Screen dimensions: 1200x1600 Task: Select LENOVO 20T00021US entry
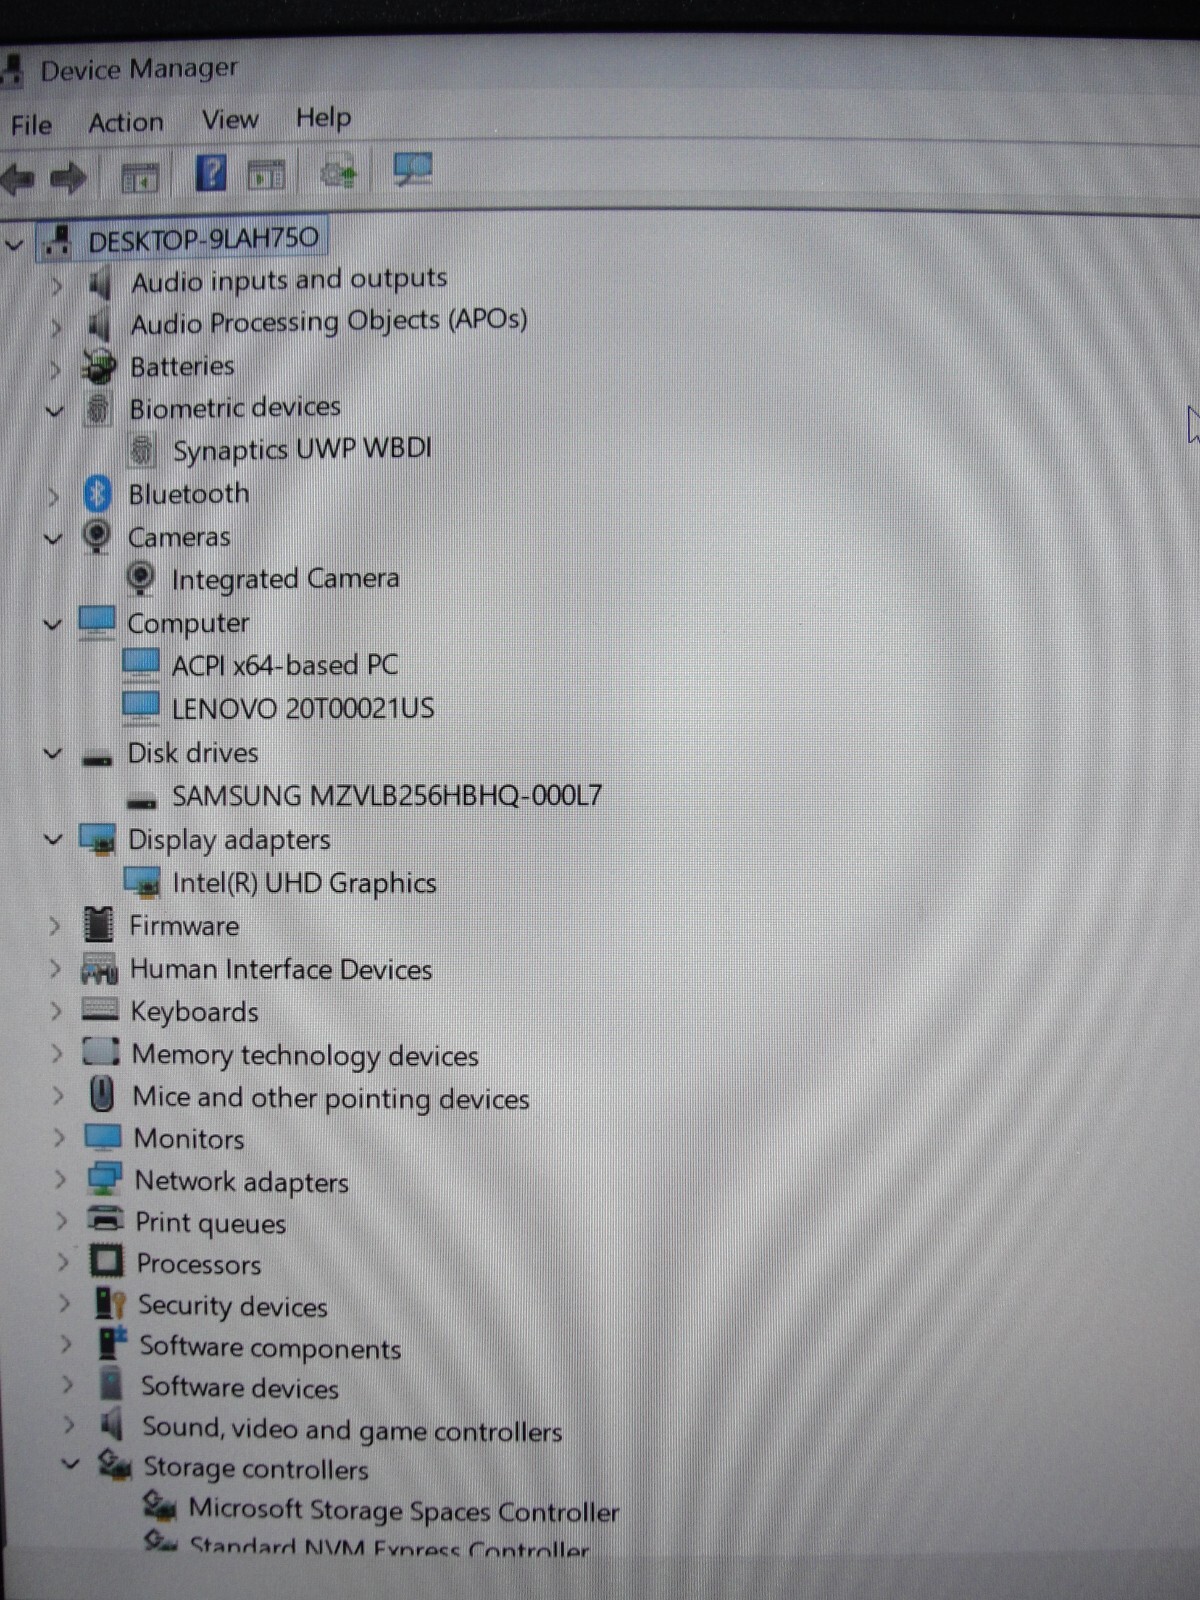tap(303, 708)
